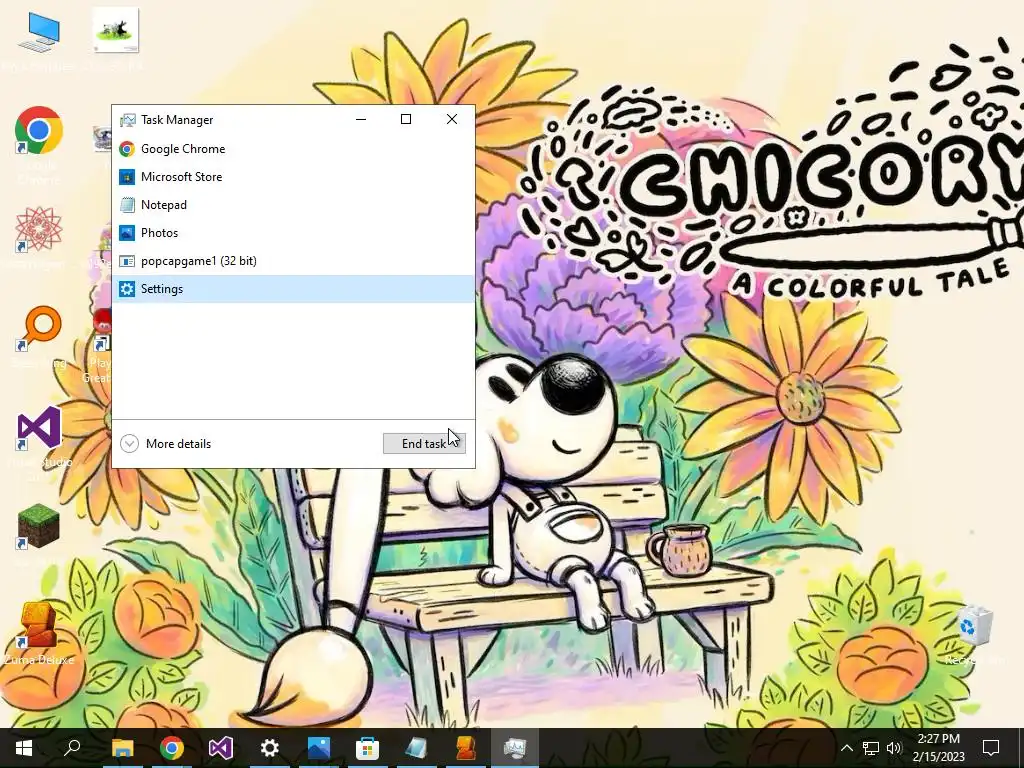Click the popcapgame1 icon in task list
The image size is (1024, 768).
127,261
